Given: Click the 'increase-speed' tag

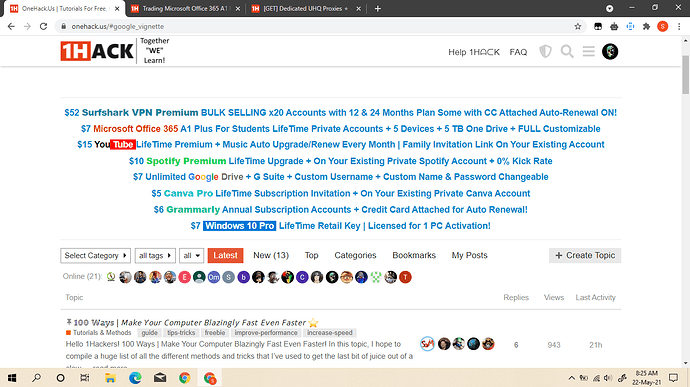Looking at the screenshot, I should tap(330, 333).
